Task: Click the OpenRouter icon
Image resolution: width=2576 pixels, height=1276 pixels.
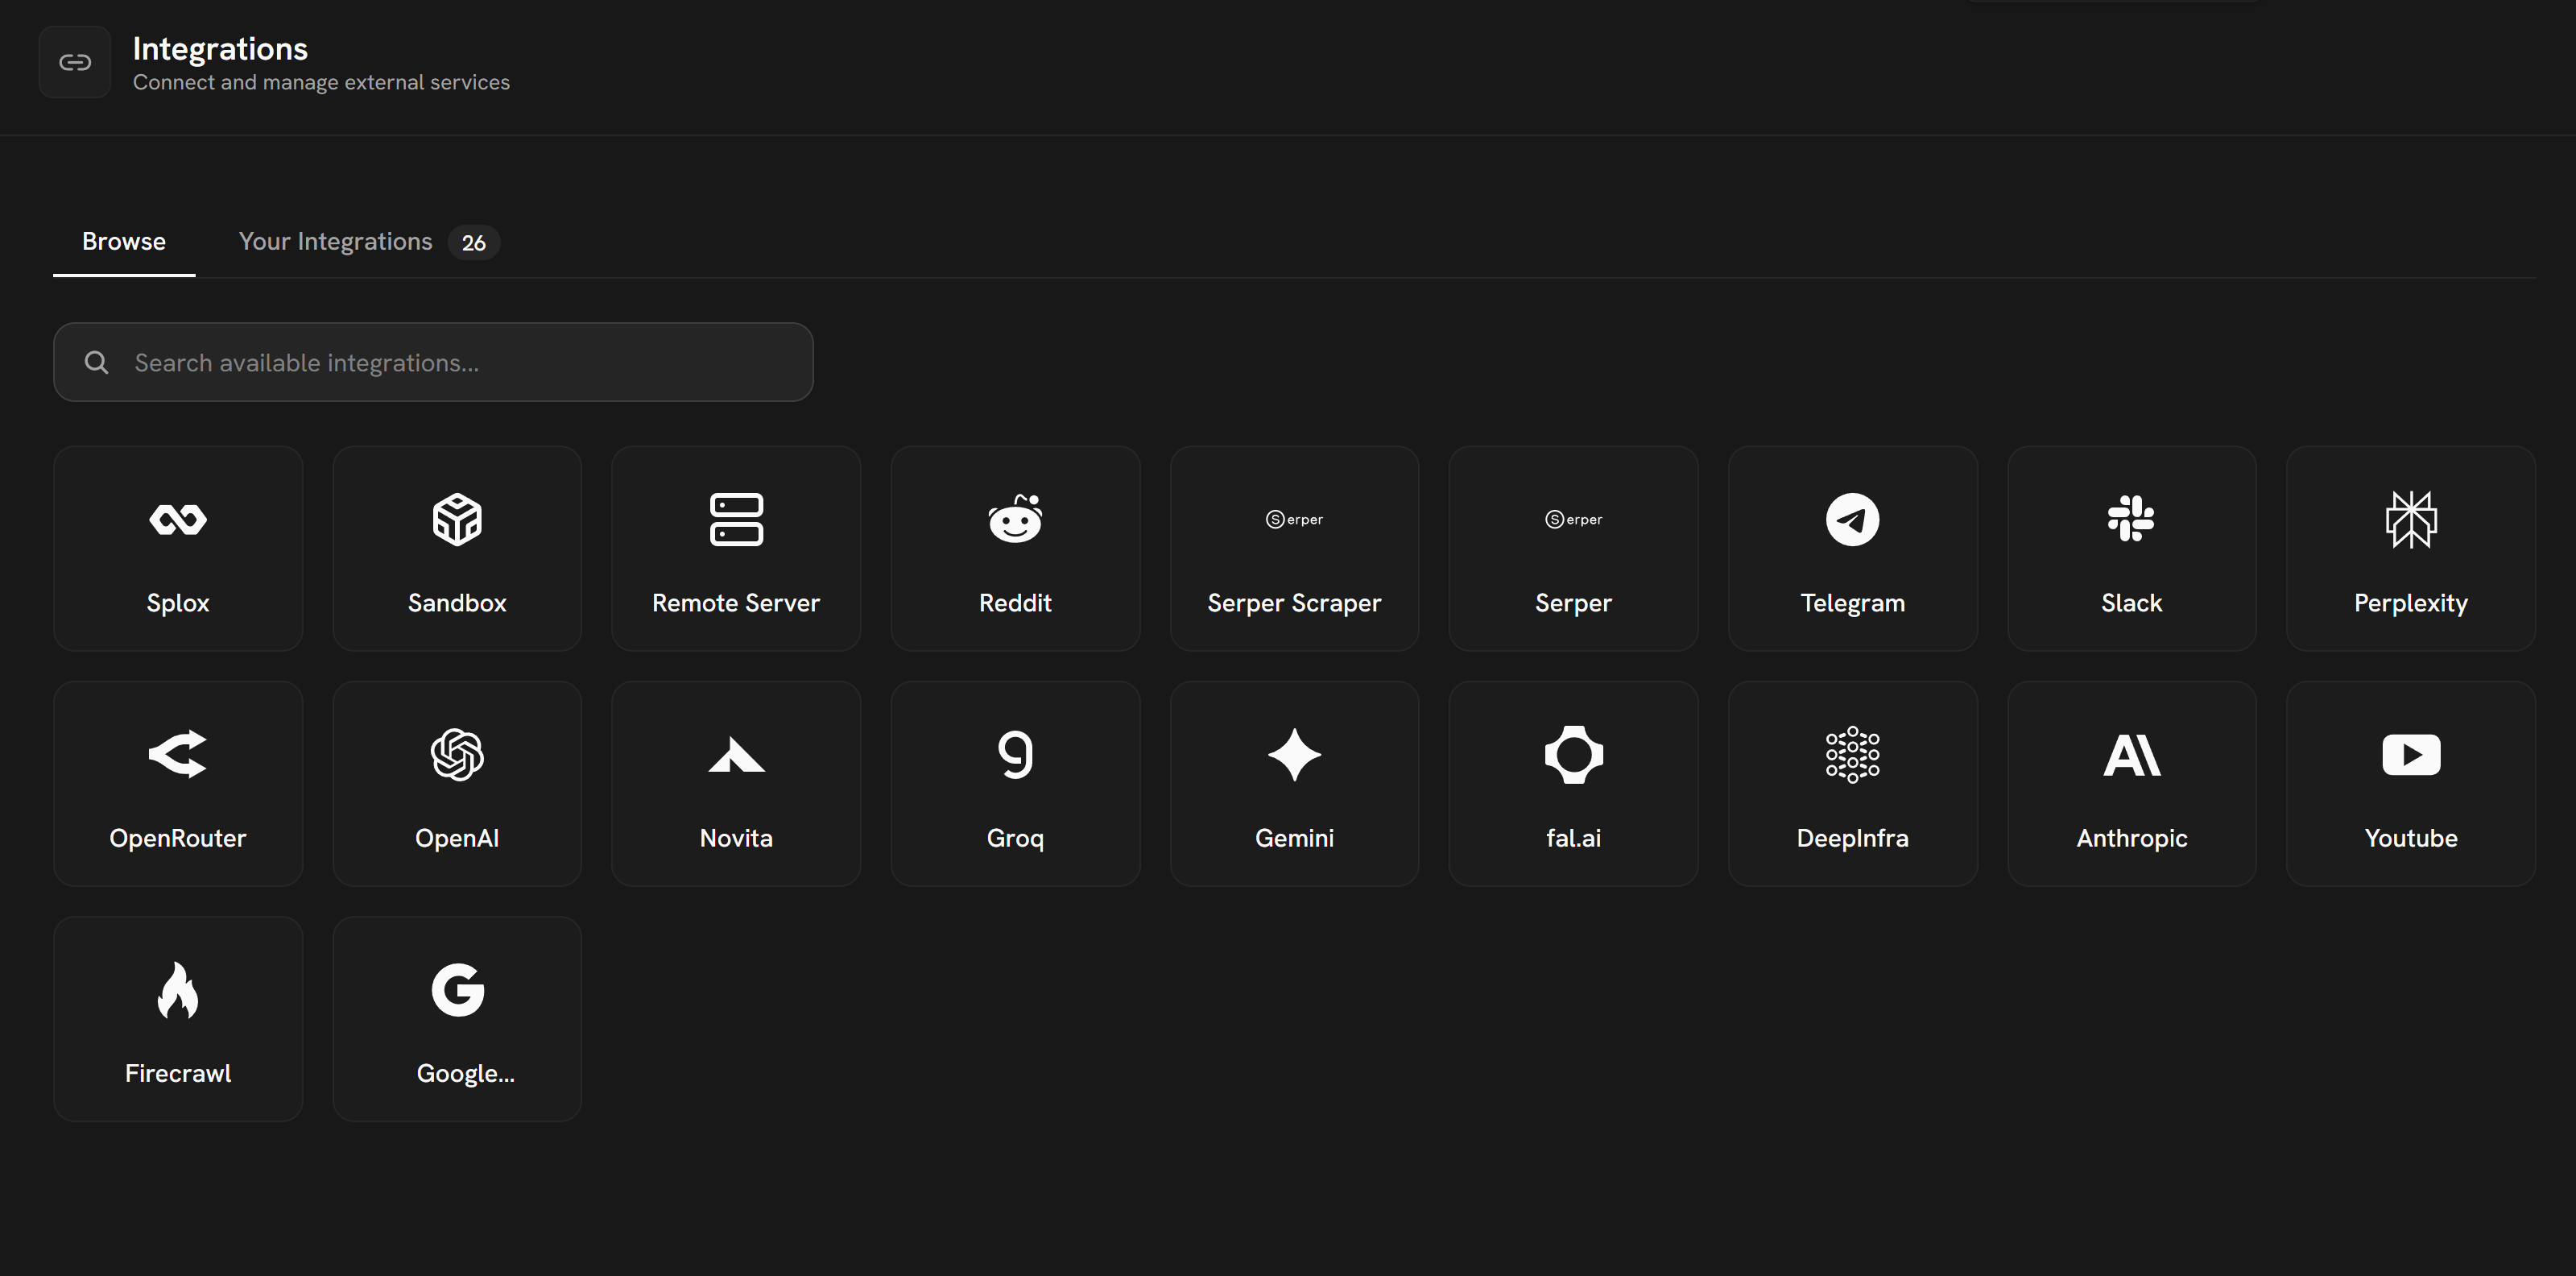Action: pyautogui.click(x=178, y=754)
